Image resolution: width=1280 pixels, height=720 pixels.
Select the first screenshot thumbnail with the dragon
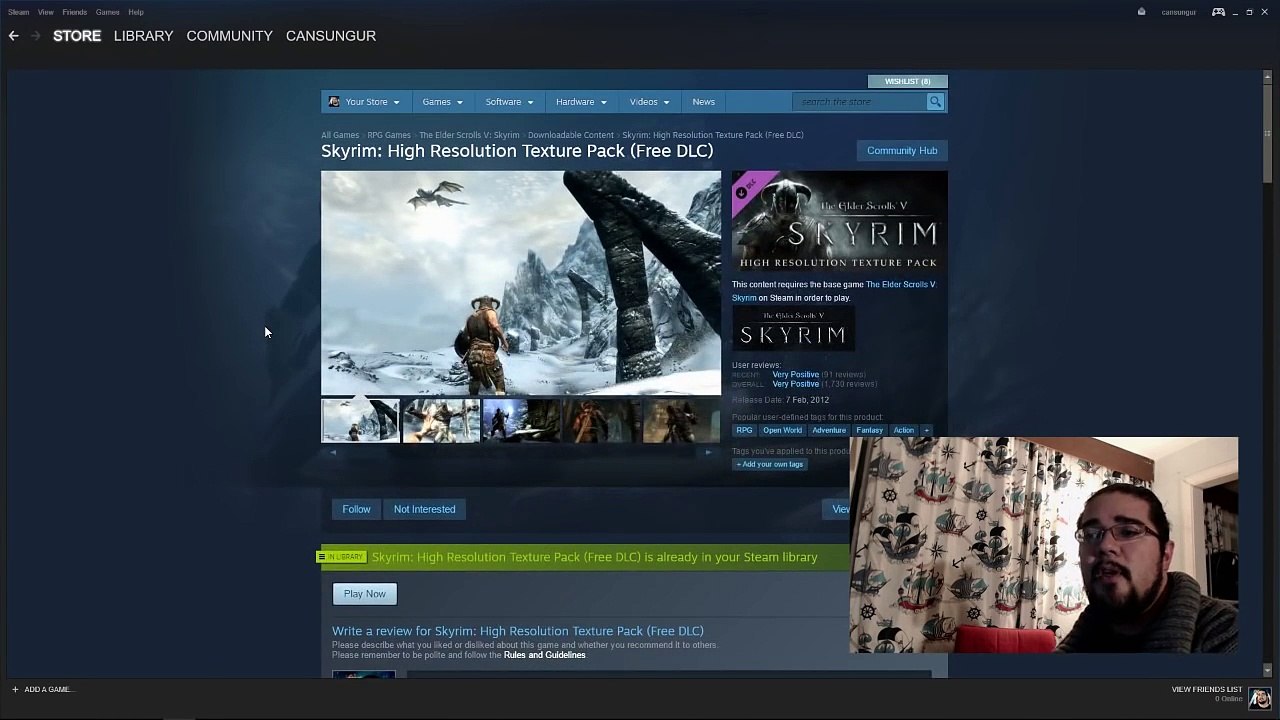coord(360,421)
